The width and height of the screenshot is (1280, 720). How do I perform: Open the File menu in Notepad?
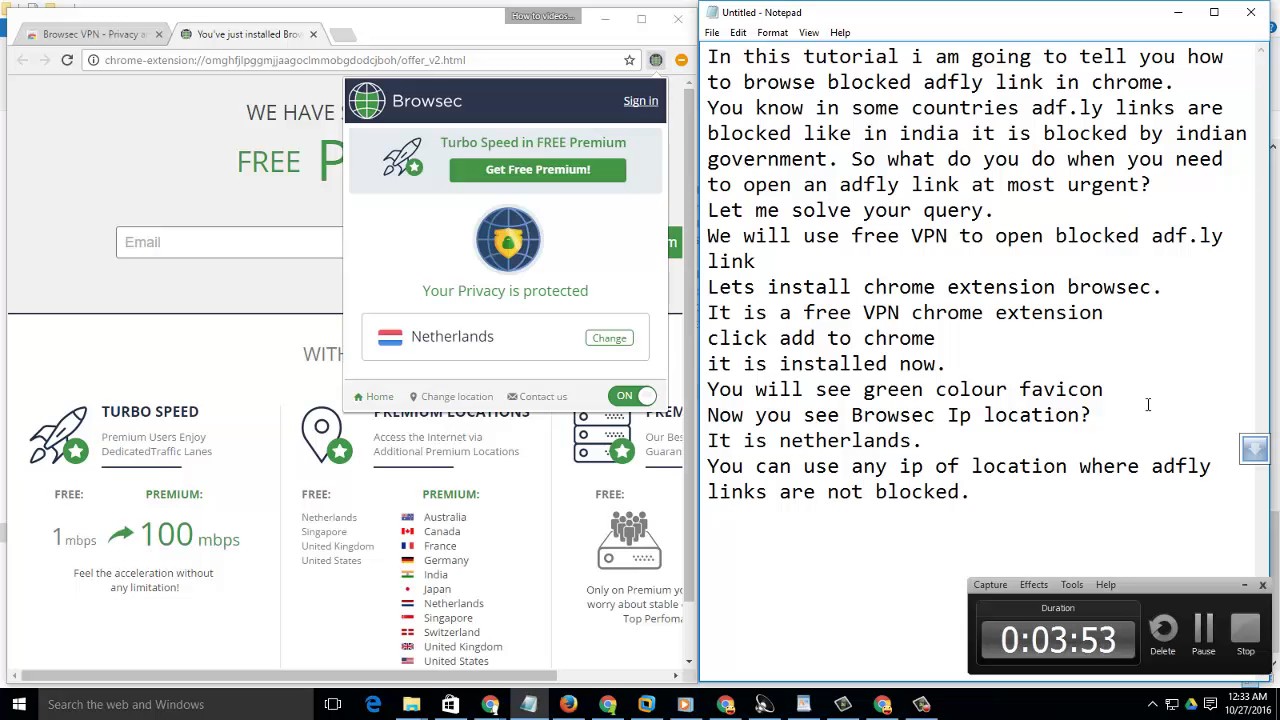pos(712,33)
